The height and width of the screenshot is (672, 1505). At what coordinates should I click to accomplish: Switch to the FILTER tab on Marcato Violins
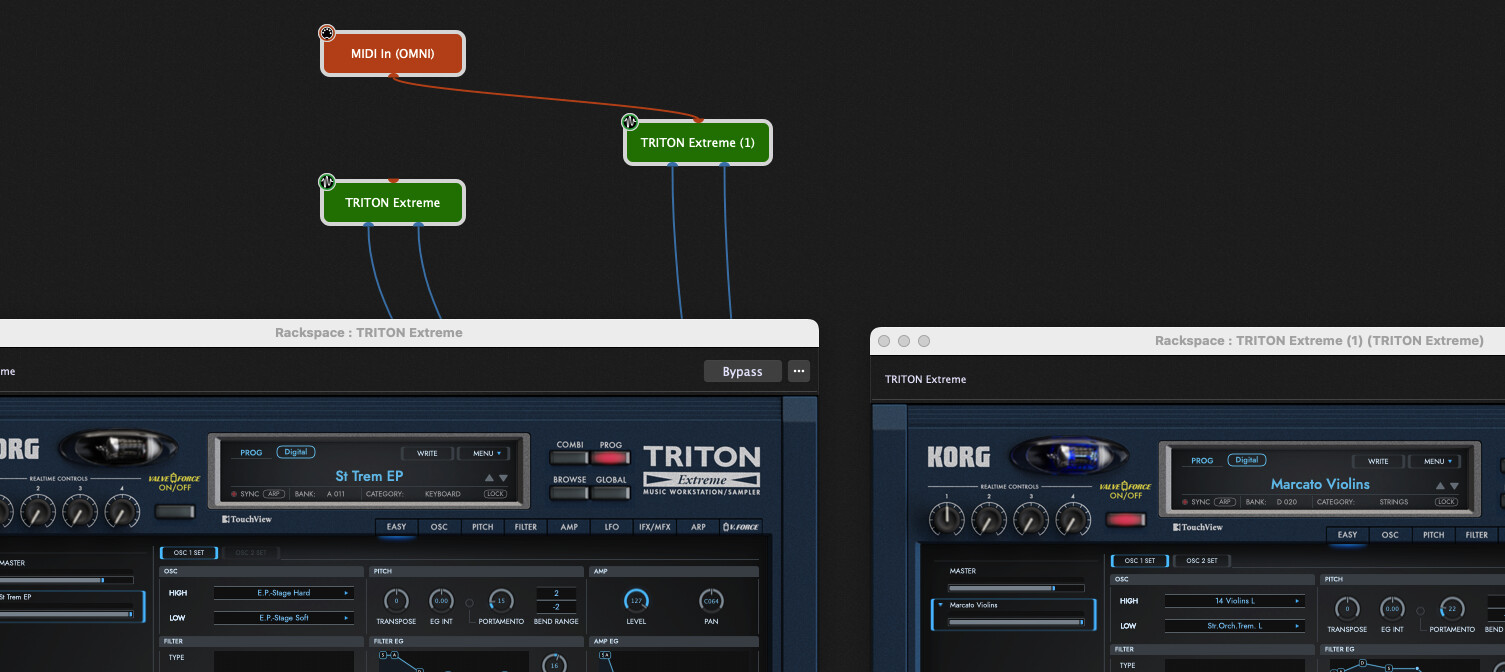point(1477,534)
